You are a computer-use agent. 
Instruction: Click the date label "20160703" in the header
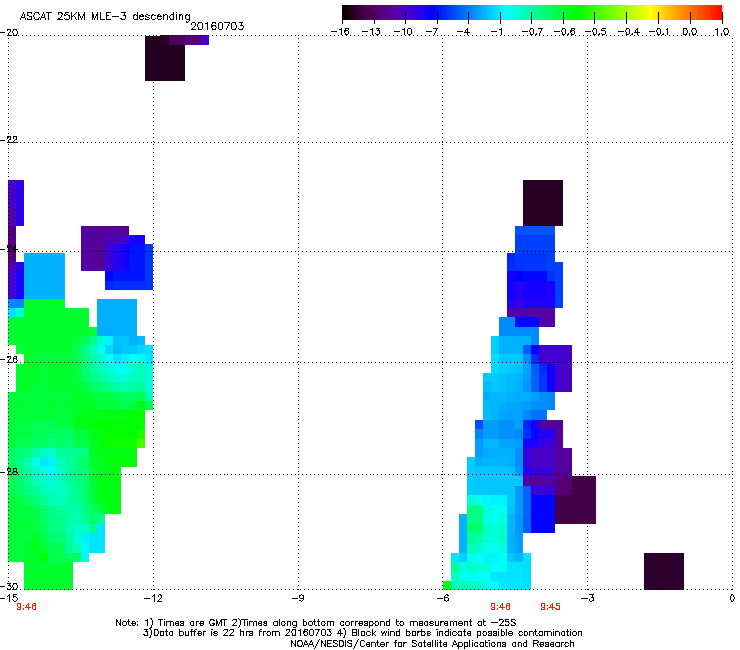coord(217,26)
